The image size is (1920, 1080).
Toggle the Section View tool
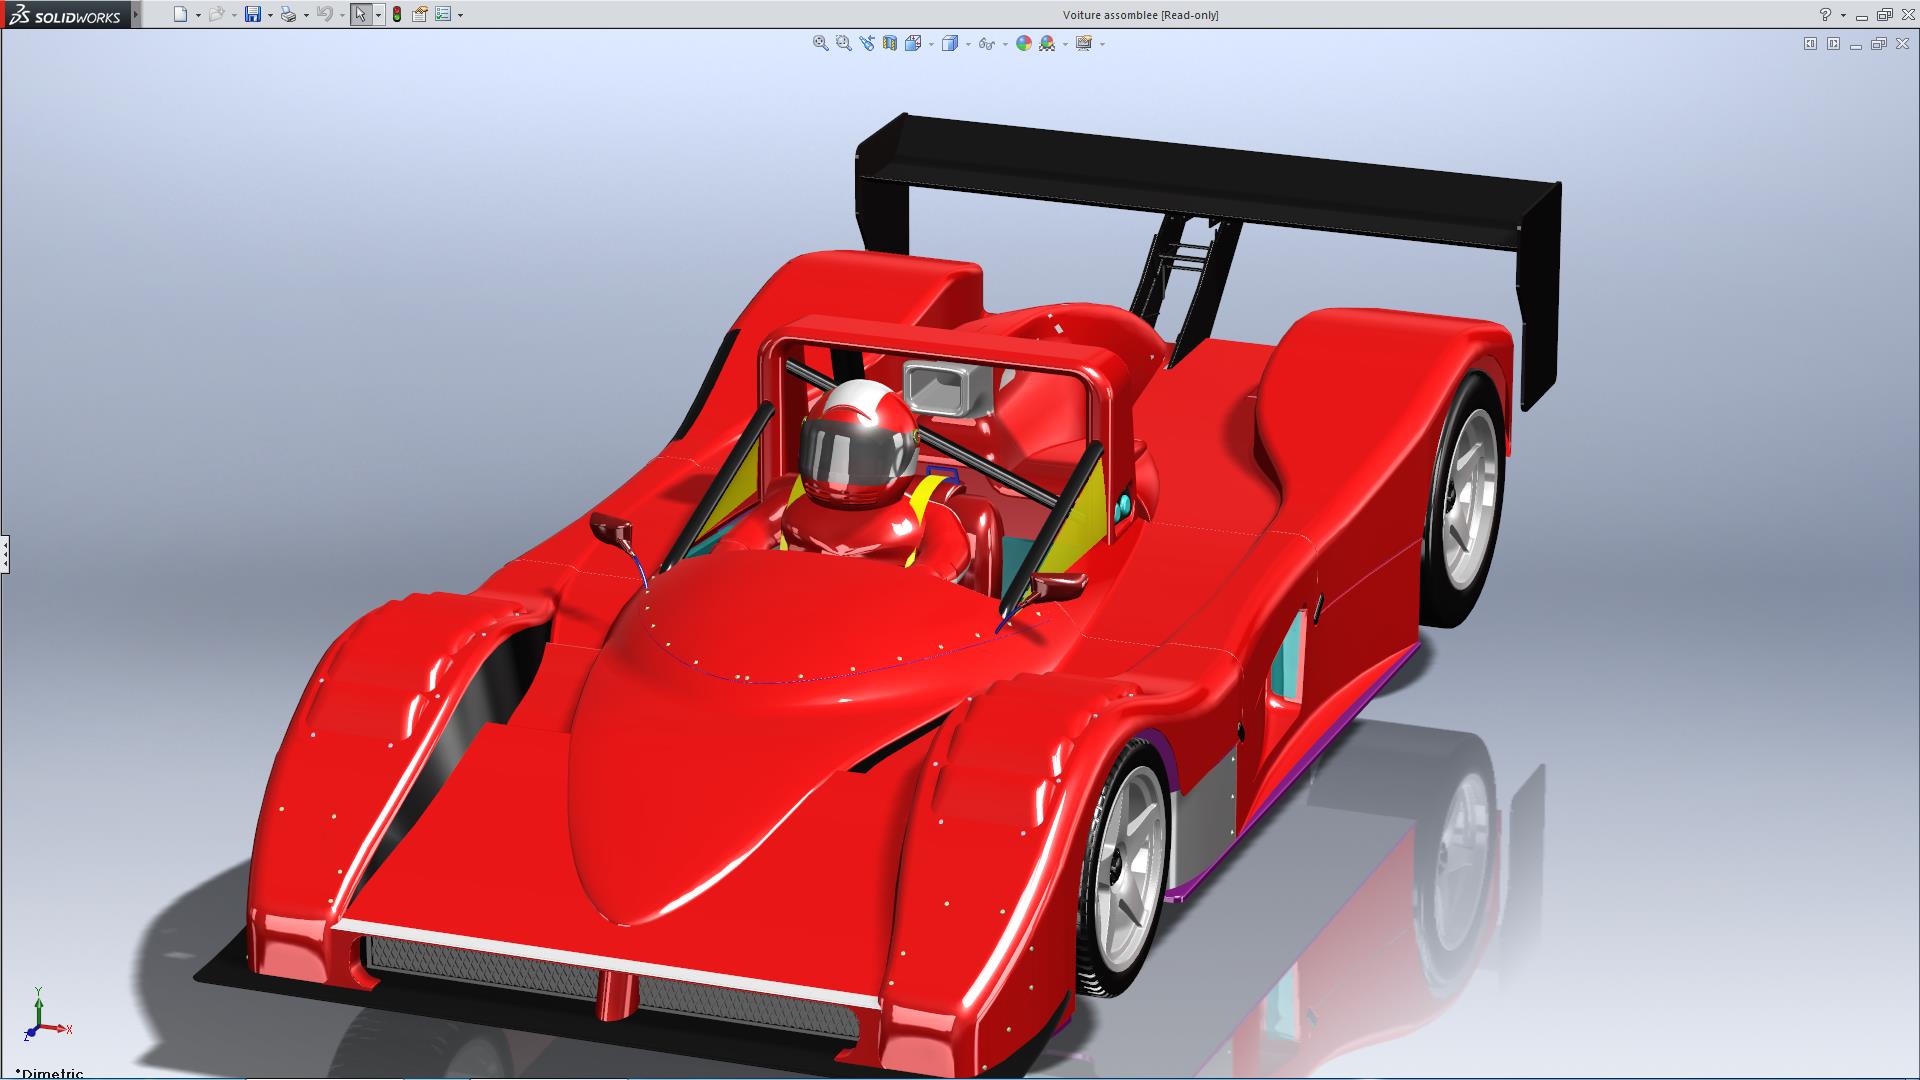click(x=889, y=43)
